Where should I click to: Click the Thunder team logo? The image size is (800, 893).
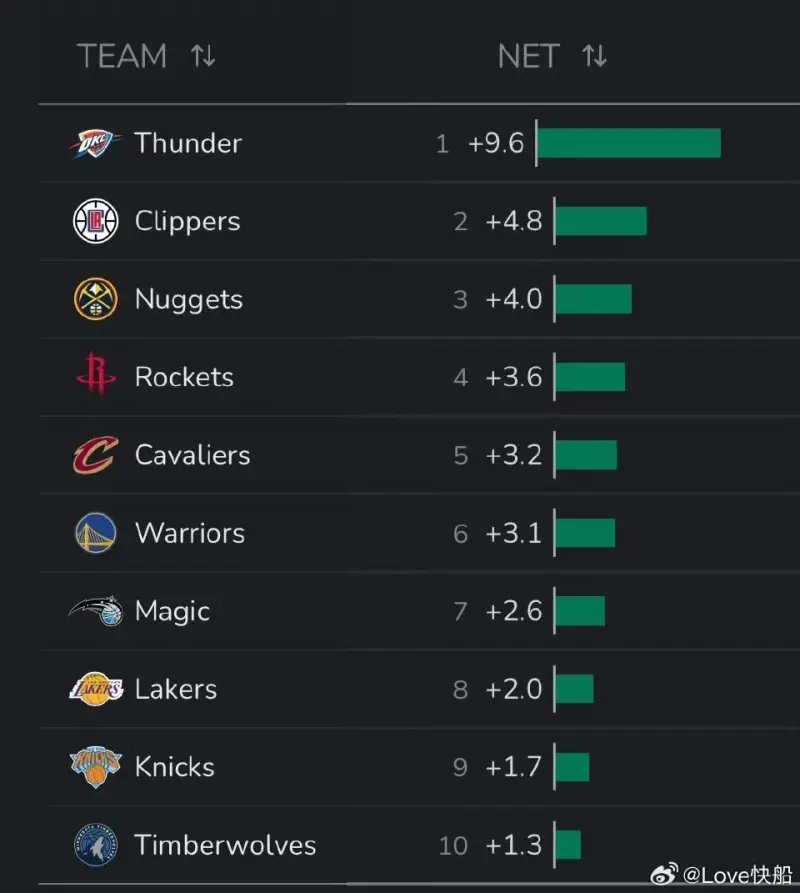[x=96, y=144]
